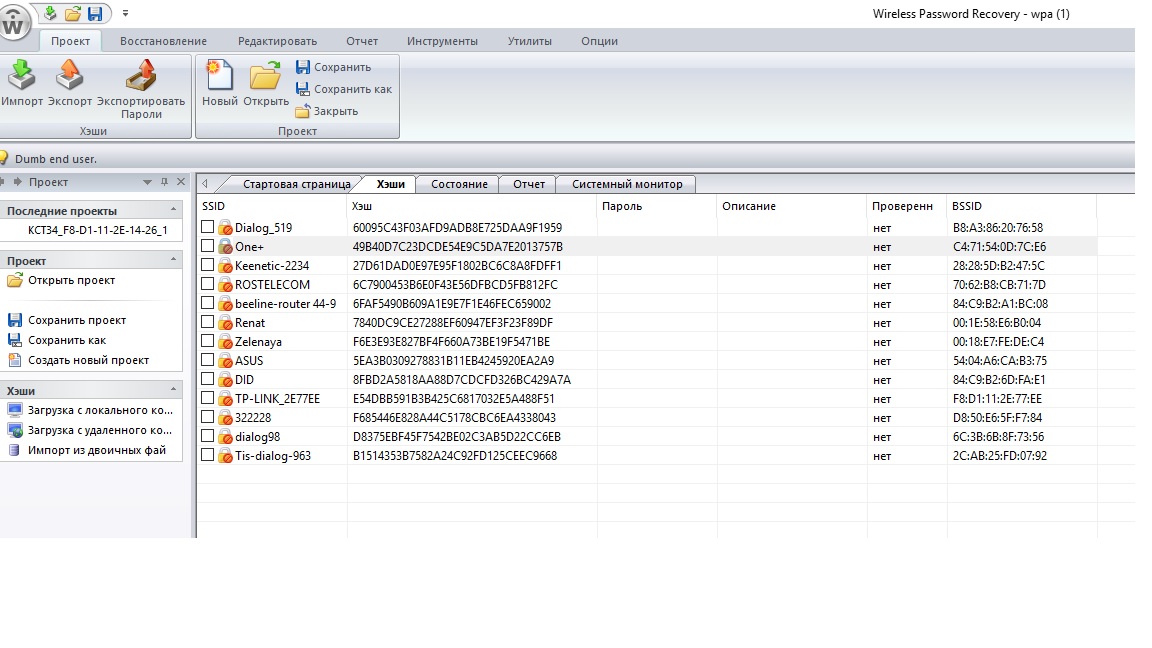Click the Открыть folder icon in ribbon
The image size is (1152, 648).
pyautogui.click(x=265, y=77)
